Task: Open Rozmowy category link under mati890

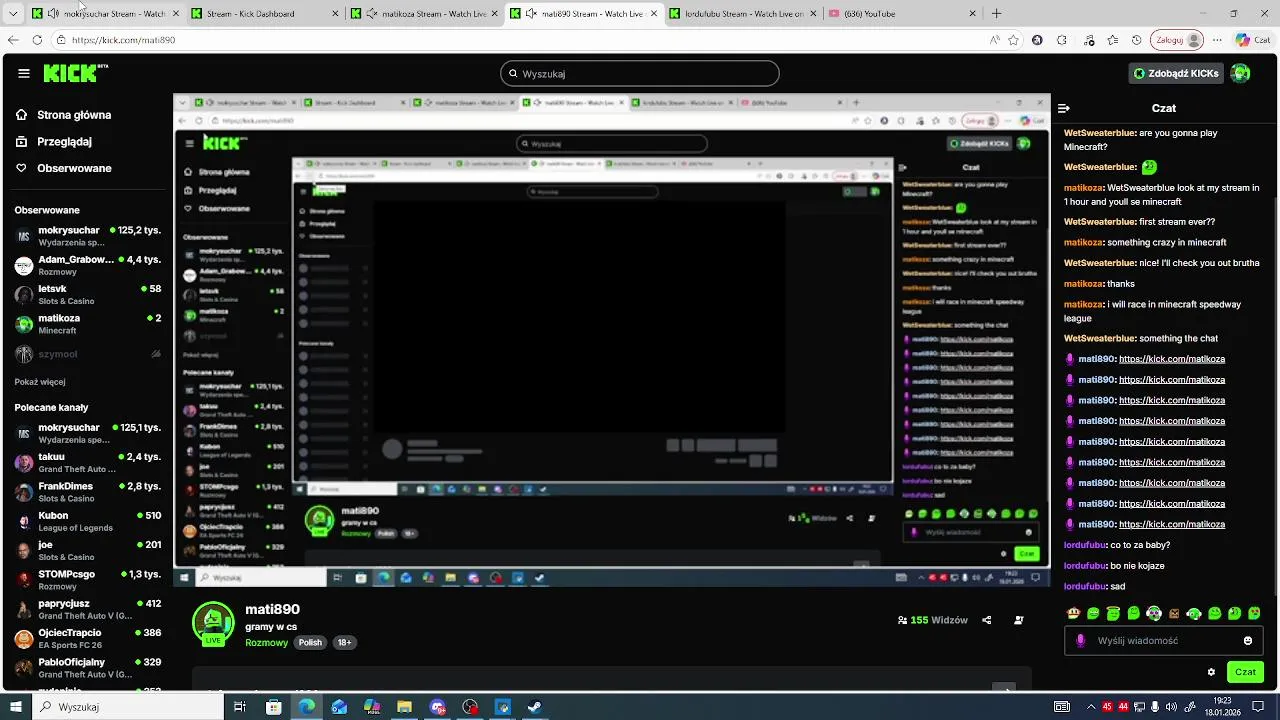Action: [266, 642]
